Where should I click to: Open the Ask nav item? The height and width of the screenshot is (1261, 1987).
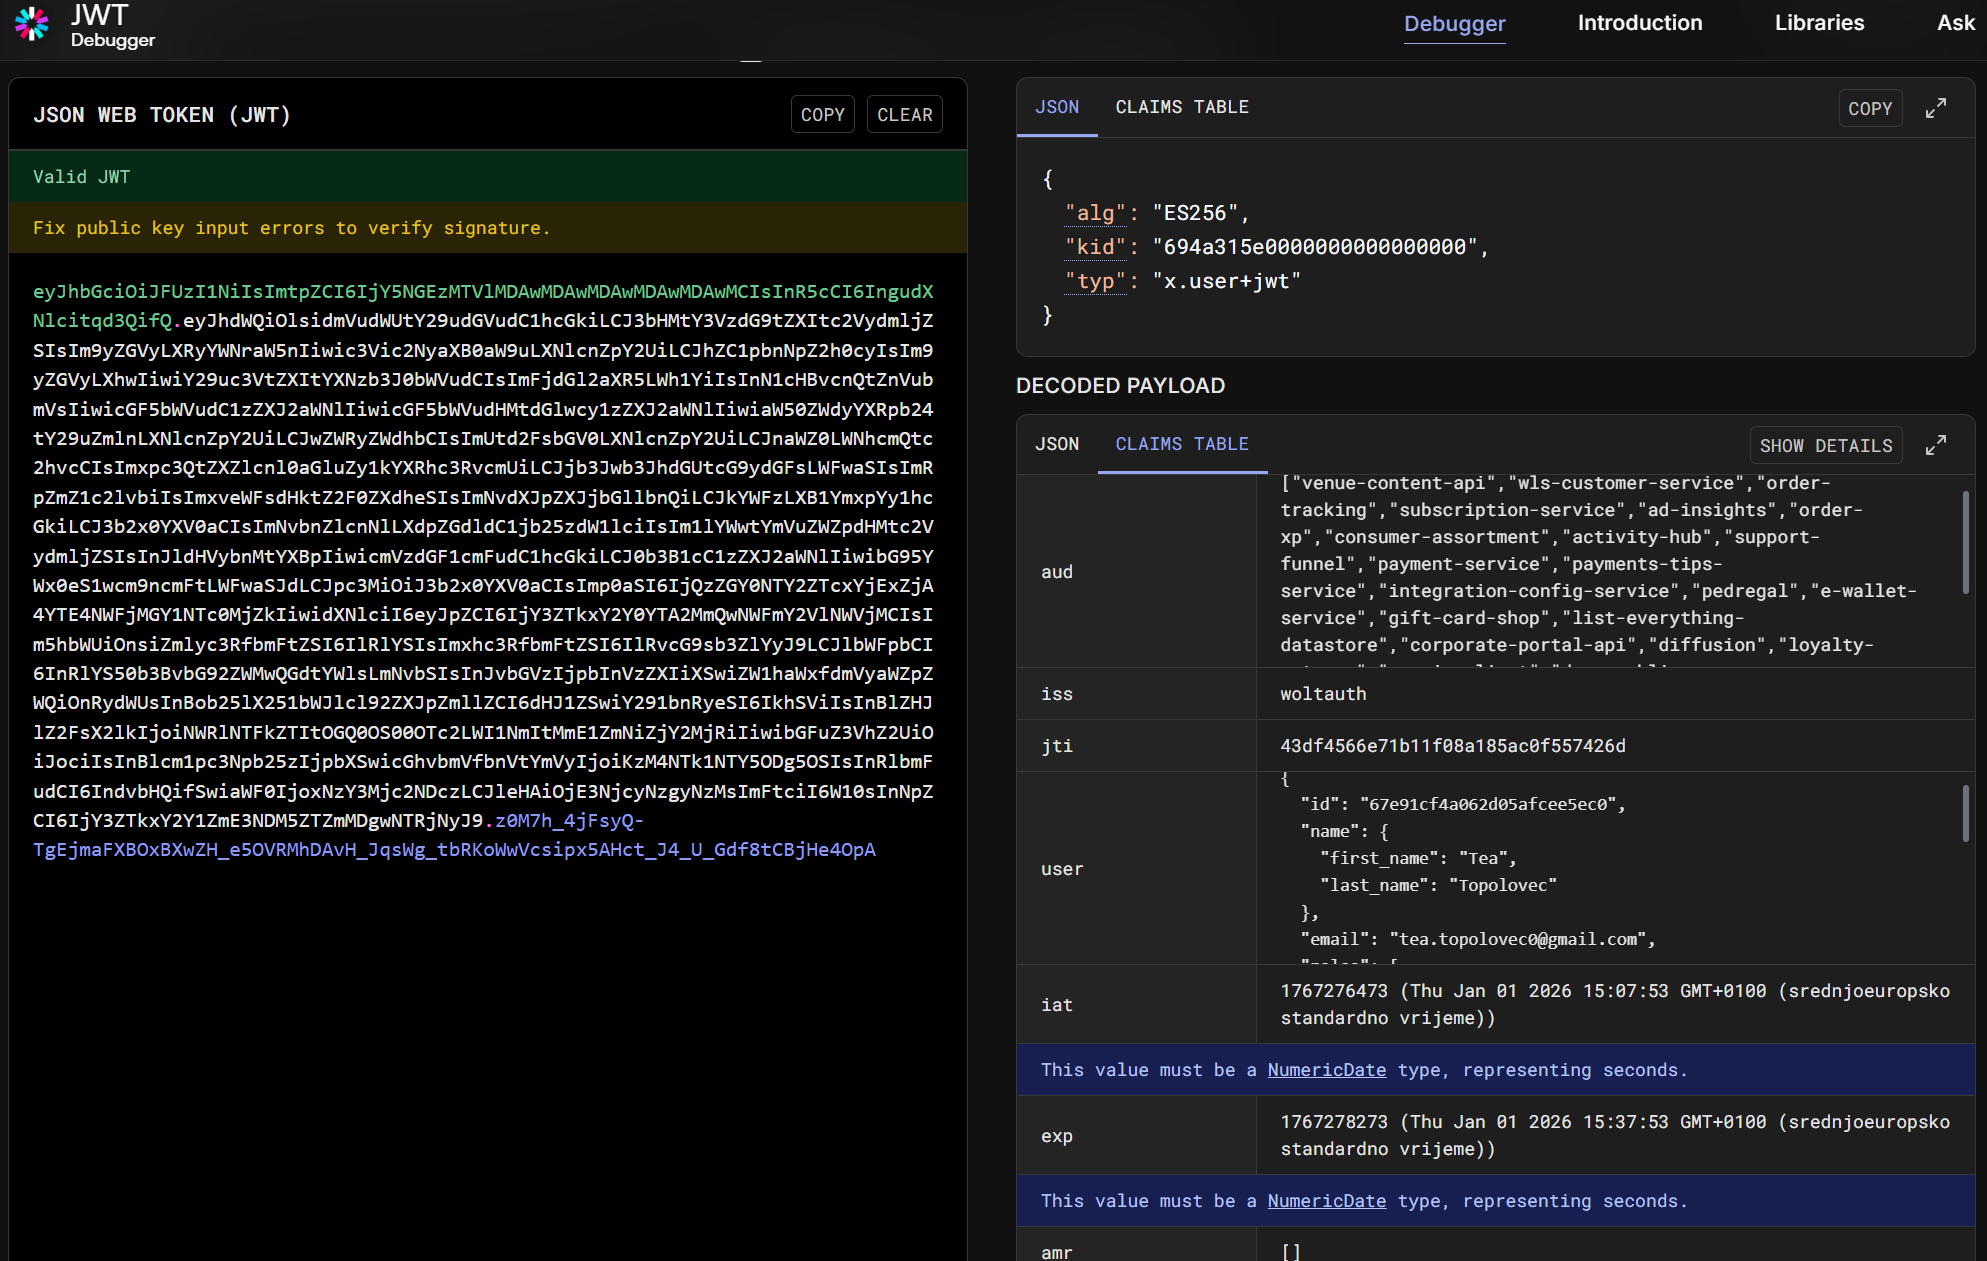click(1955, 23)
